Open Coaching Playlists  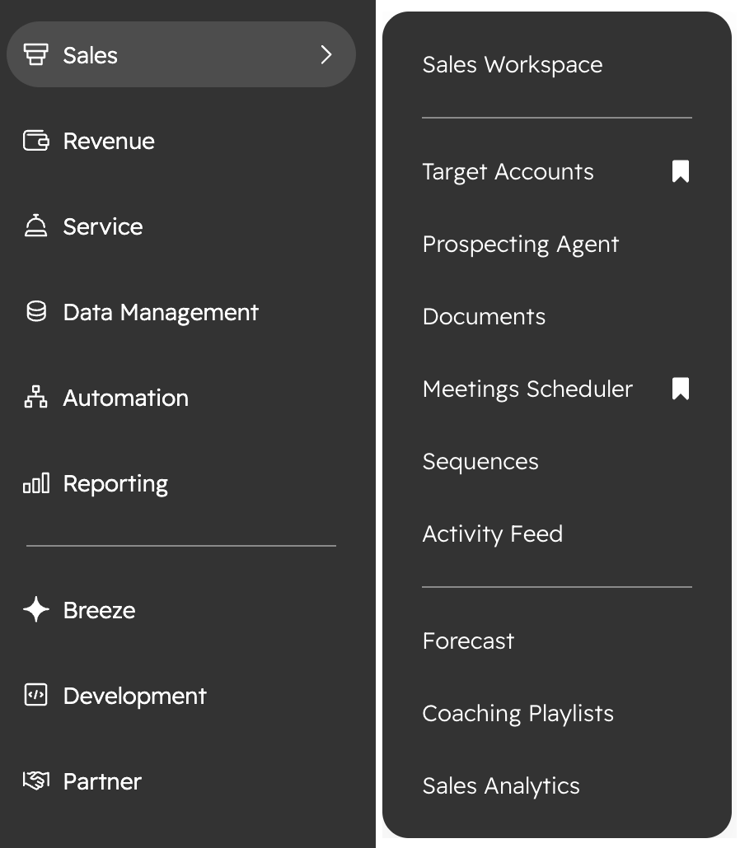518,714
